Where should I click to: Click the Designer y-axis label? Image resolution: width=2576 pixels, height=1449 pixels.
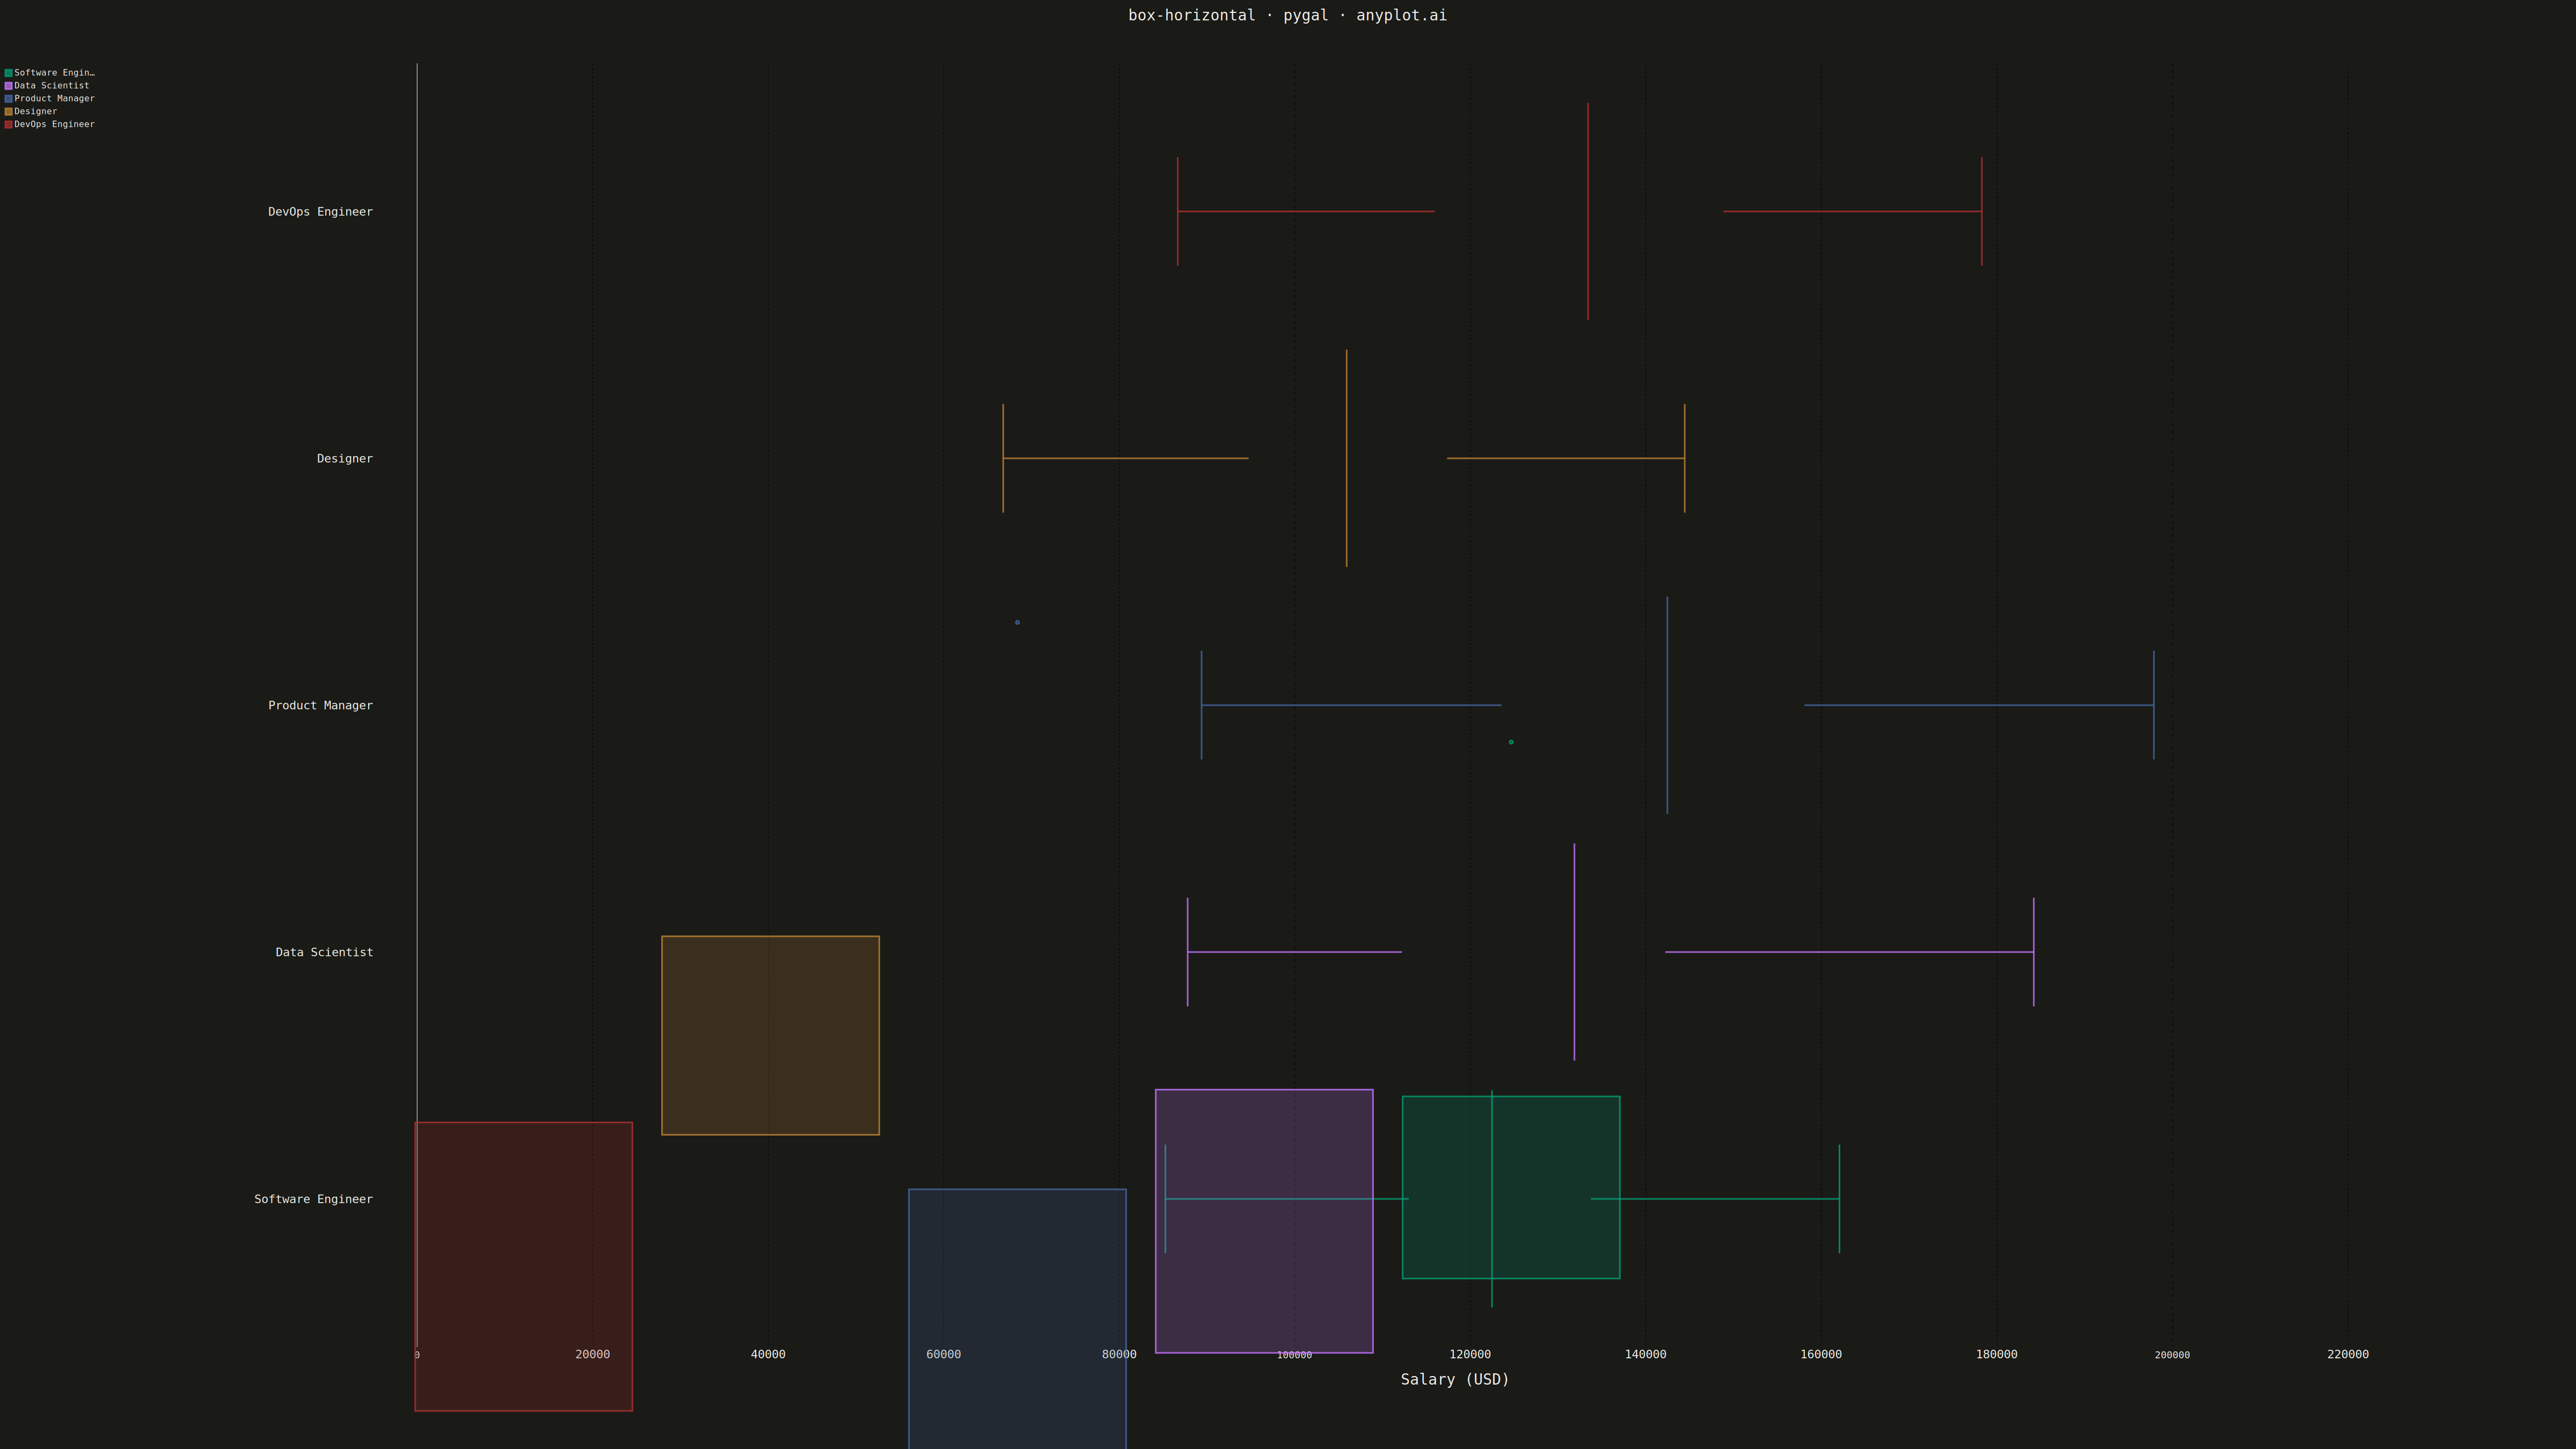[345, 459]
